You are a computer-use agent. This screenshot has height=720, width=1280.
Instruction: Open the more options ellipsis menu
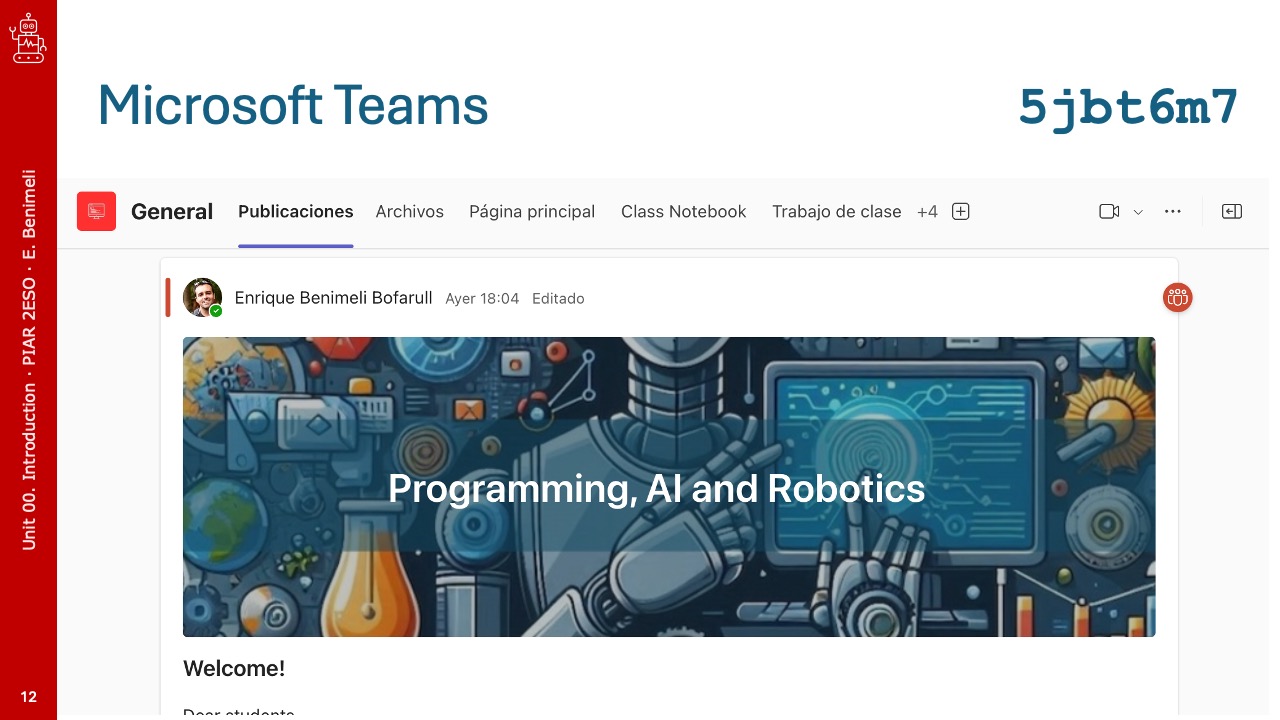tap(1173, 211)
